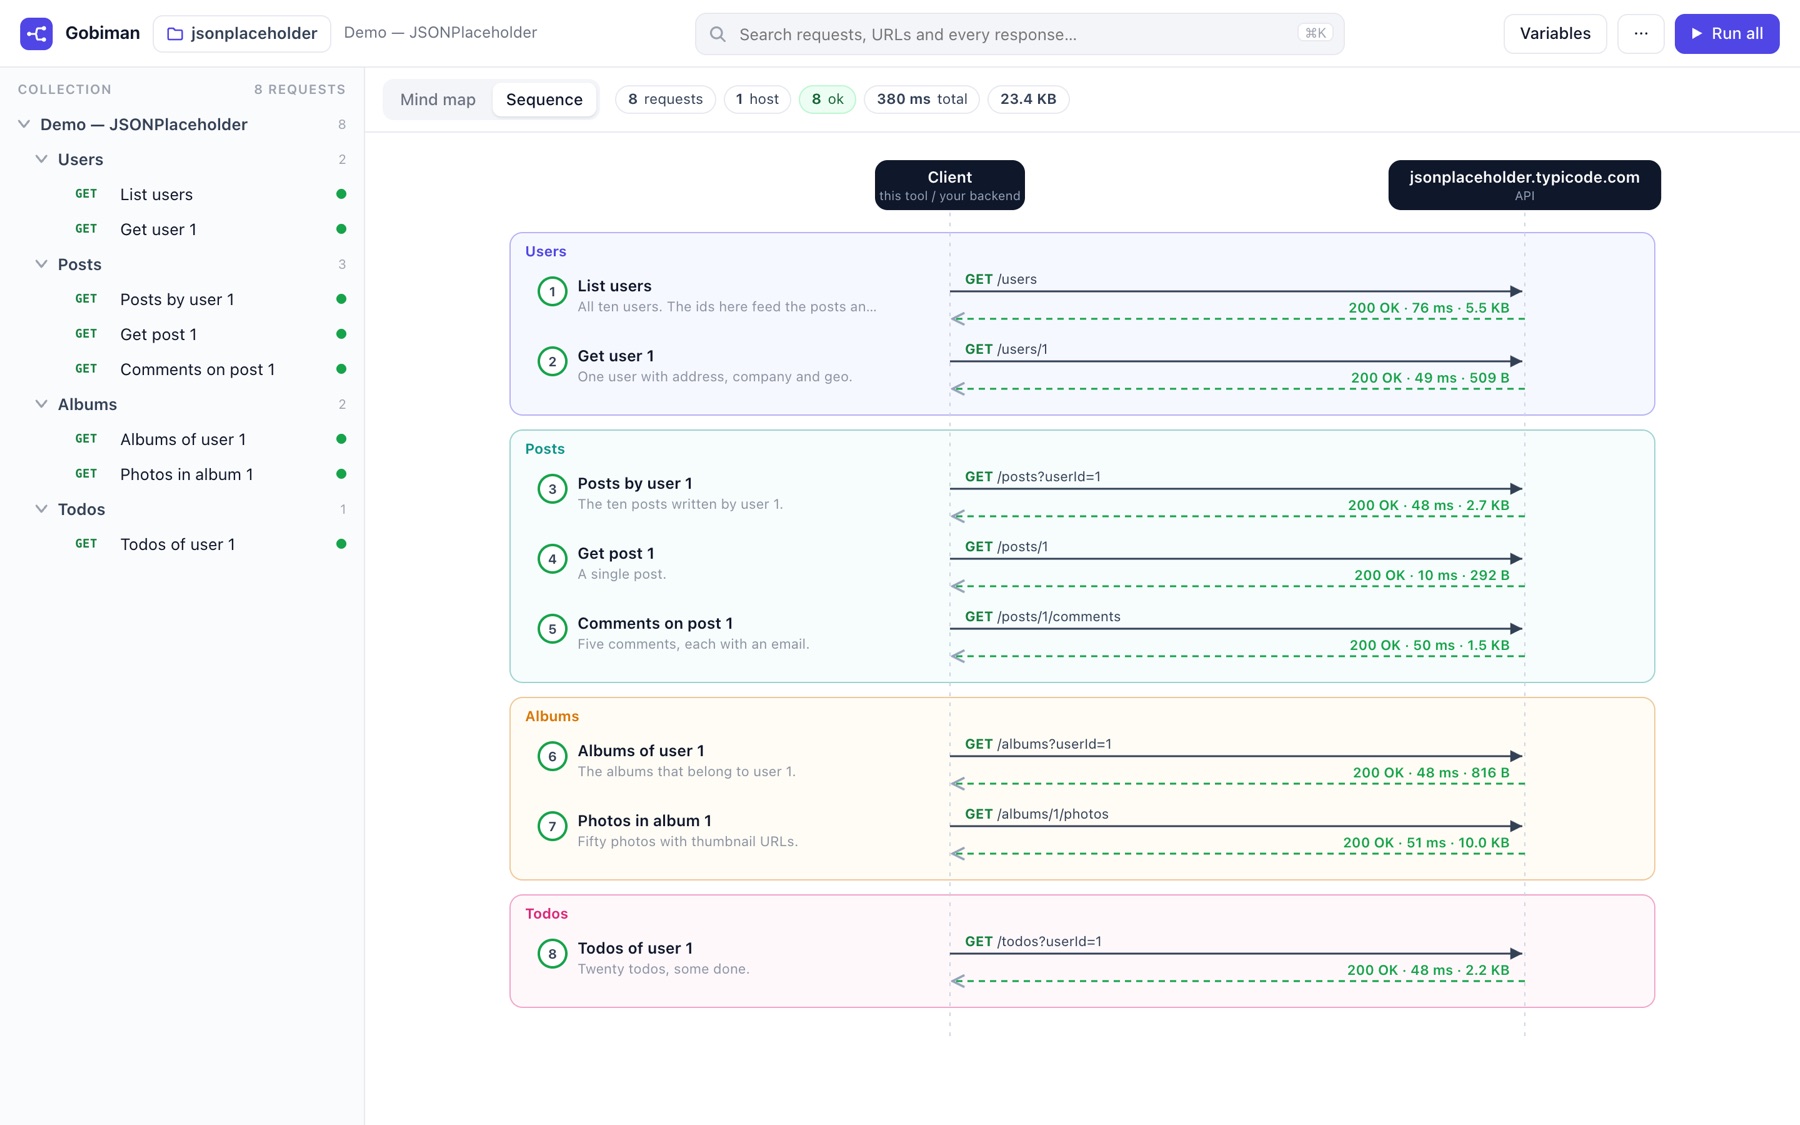This screenshot has height=1125, width=1800.
Task: Click the 380 ms total pill
Action: [922, 99]
